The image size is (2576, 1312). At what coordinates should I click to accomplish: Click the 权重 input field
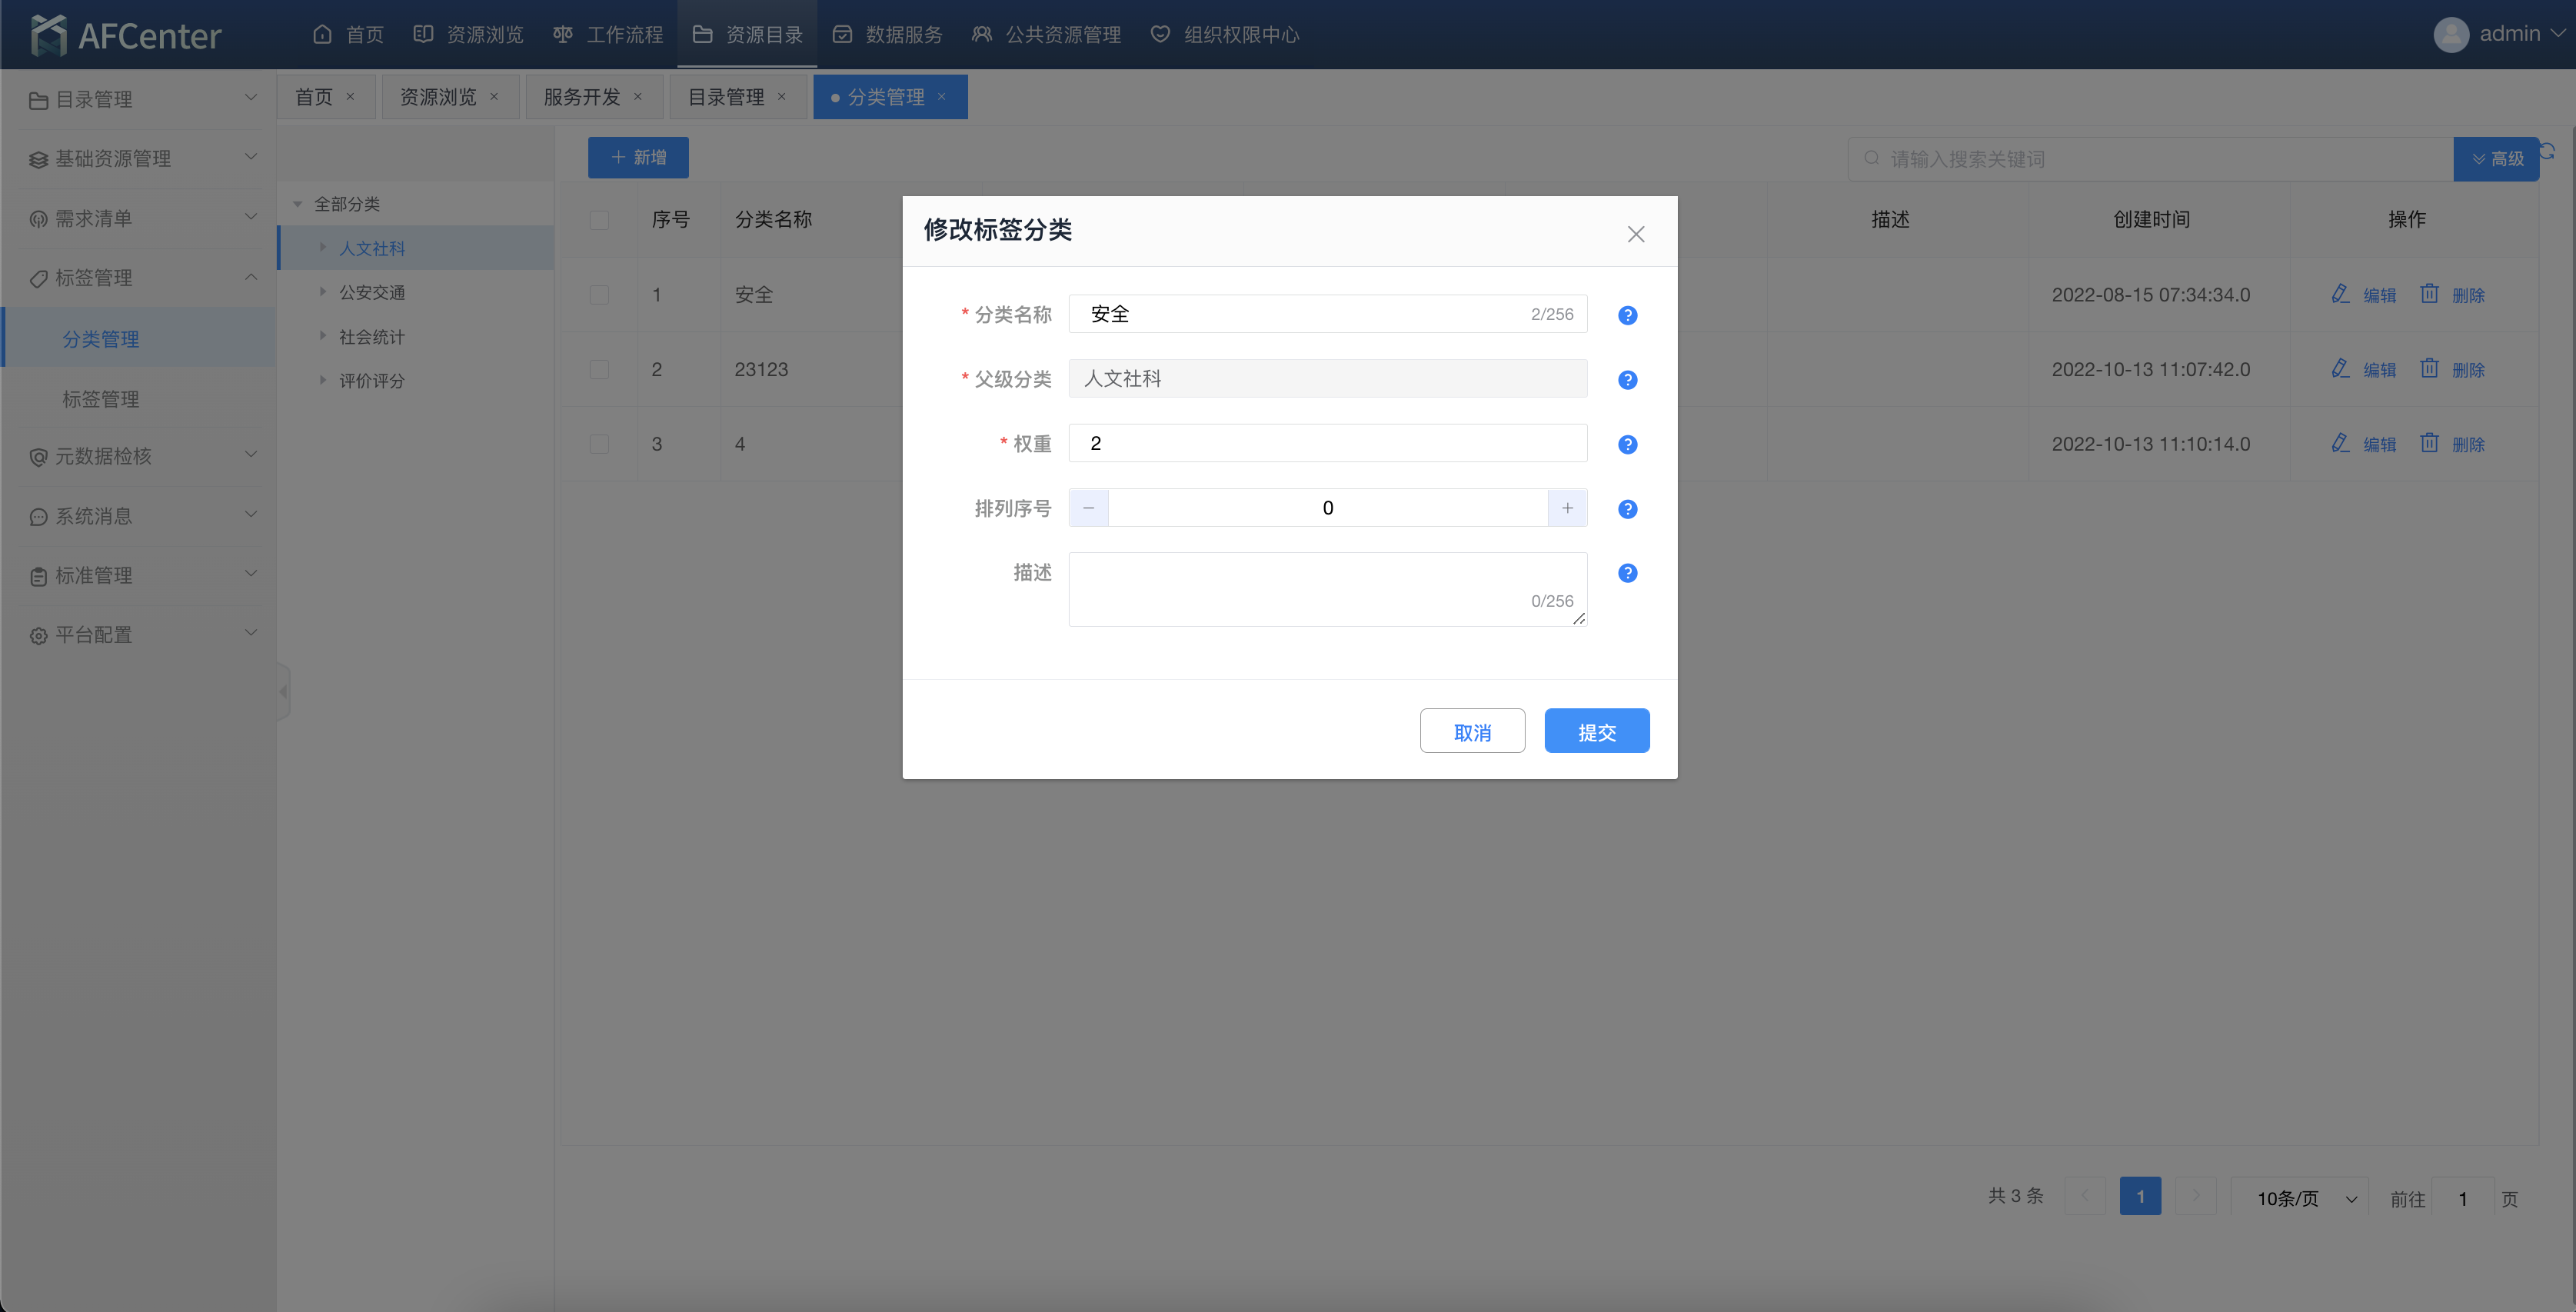point(1327,443)
